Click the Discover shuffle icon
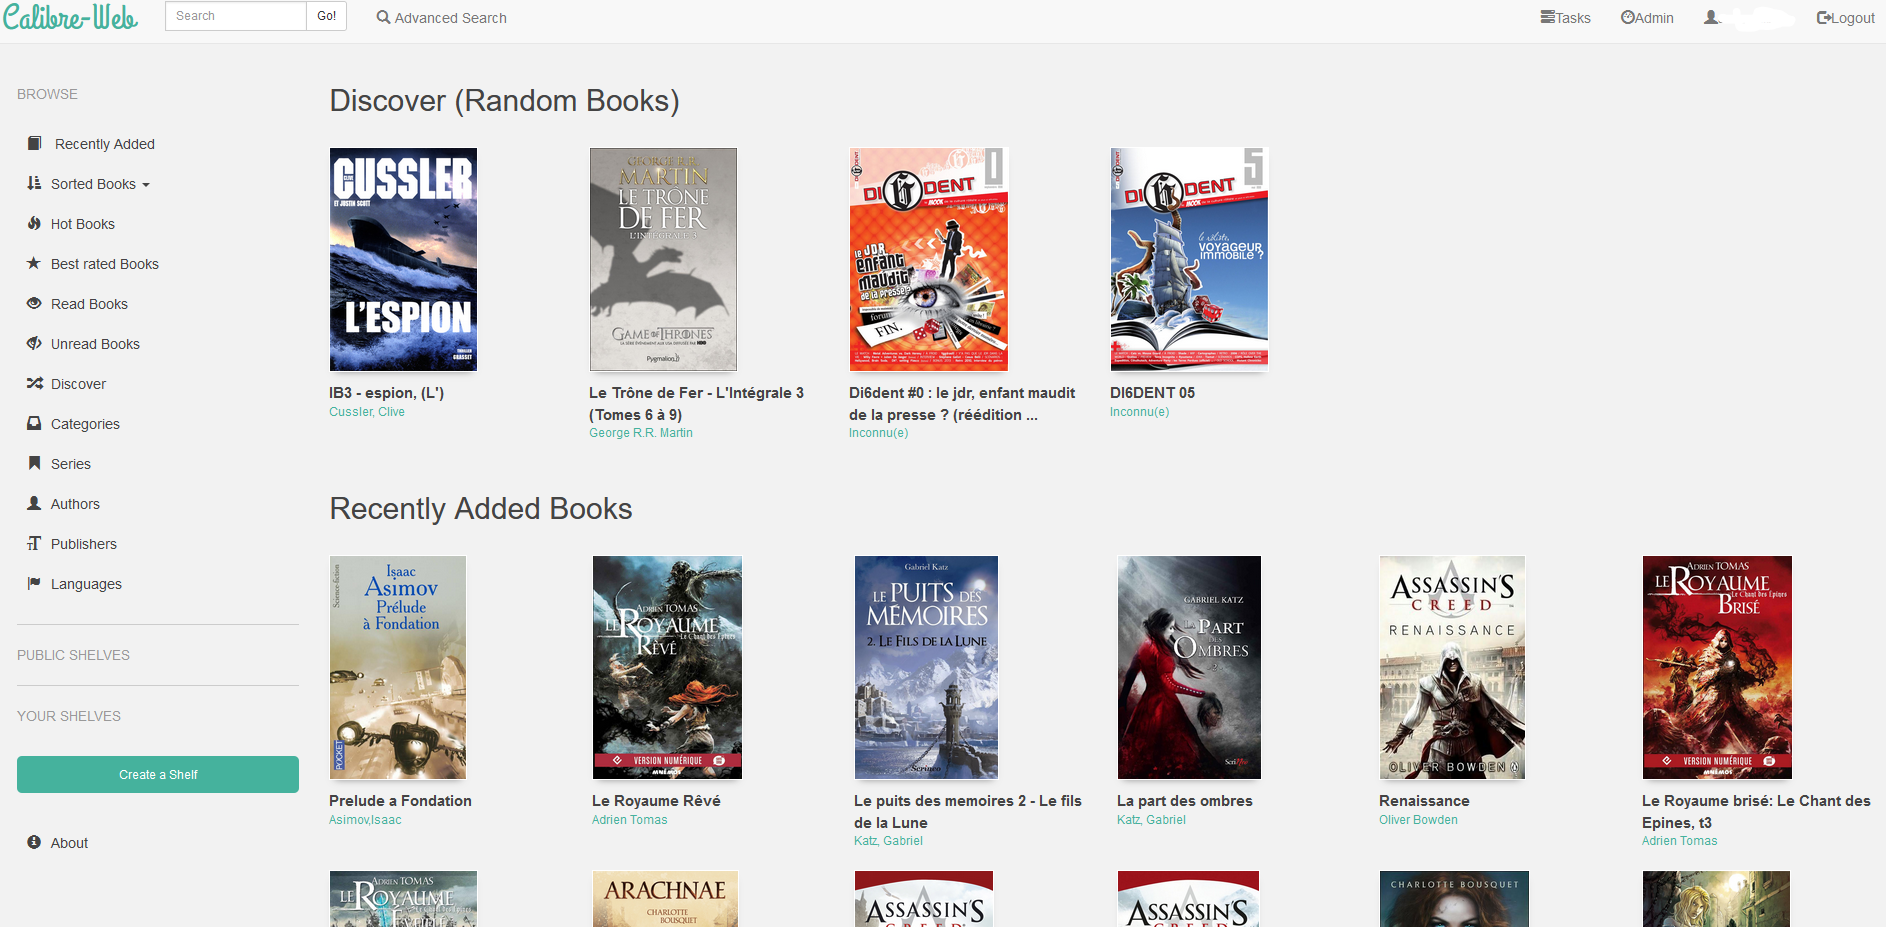The width and height of the screenshot is (1886, 927). click(34, 383)
